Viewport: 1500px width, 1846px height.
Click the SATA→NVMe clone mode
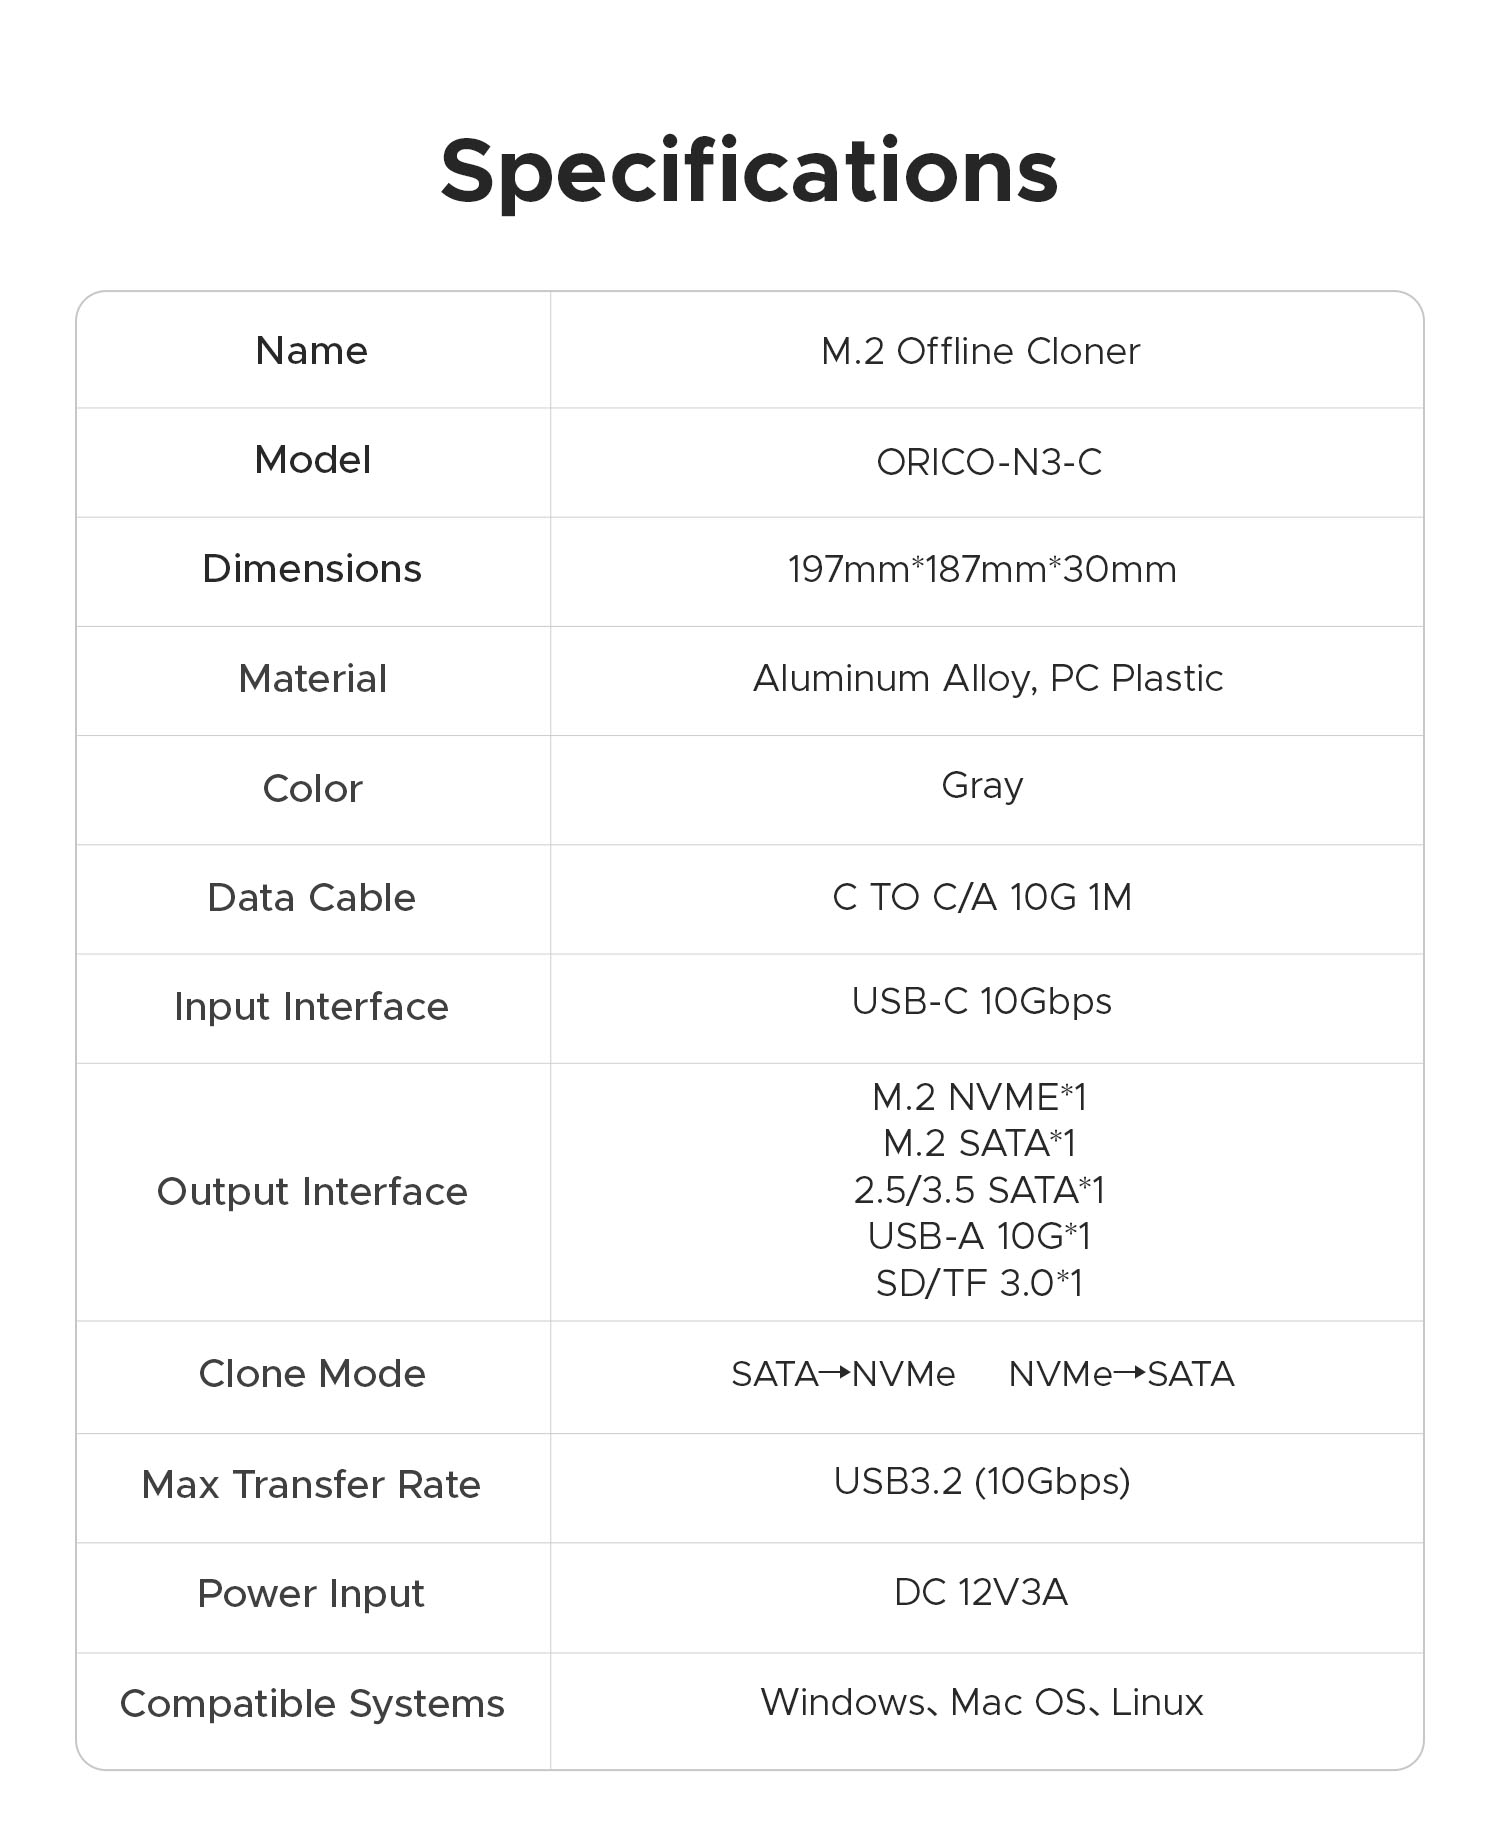[x=843, y=1375]
